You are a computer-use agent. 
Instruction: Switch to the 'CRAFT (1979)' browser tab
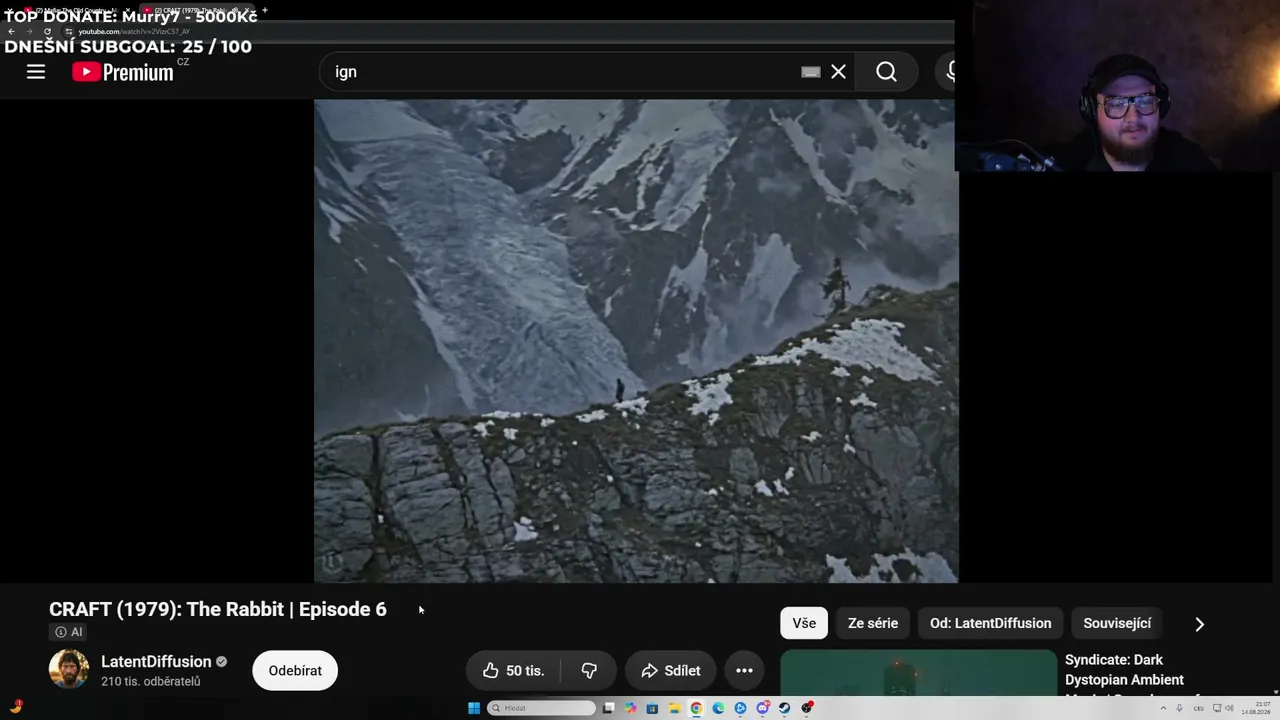(x=196, y=10)
